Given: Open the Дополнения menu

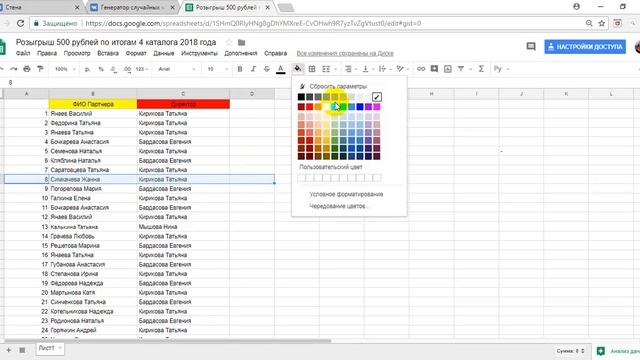Looking at the screenshot, I should (241, 53).
